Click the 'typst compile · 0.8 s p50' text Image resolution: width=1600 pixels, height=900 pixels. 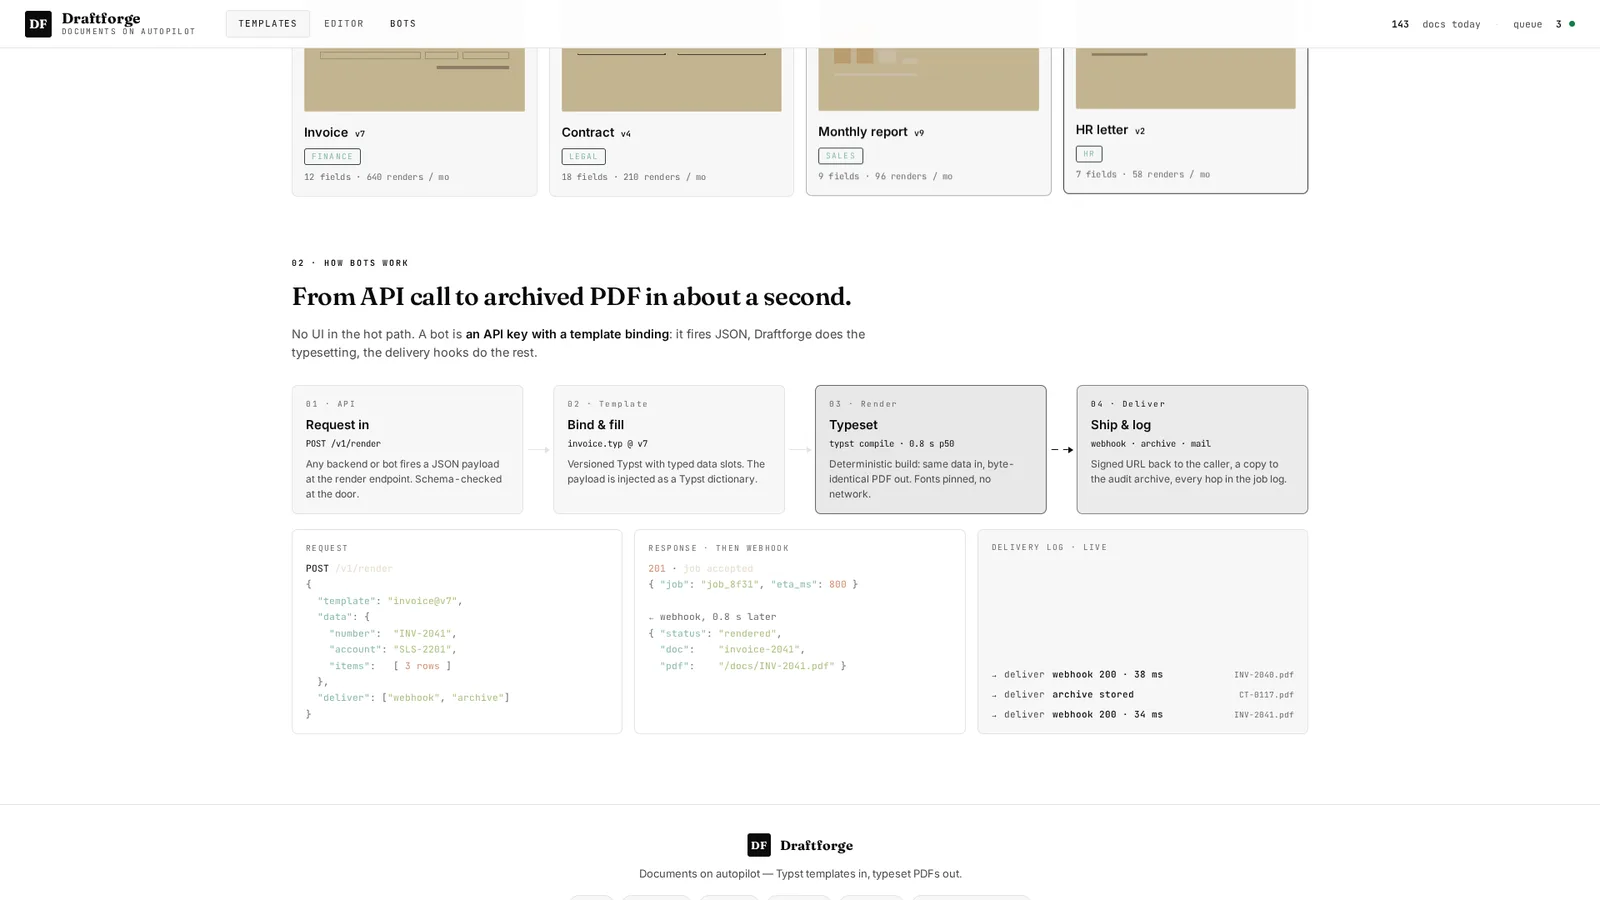891,443
